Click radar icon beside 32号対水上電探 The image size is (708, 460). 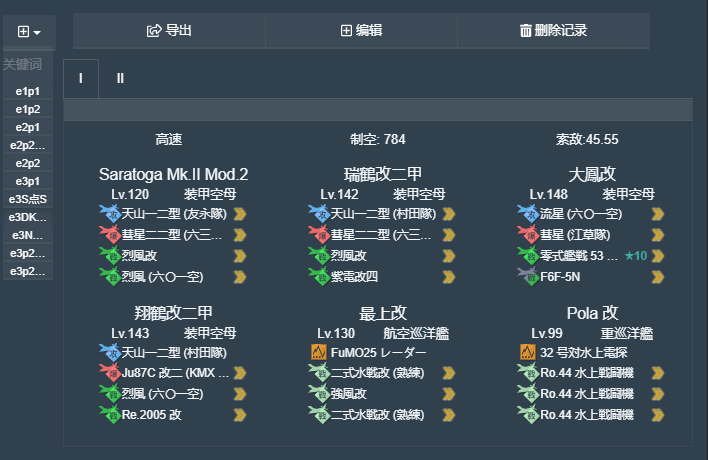(528, 352)
